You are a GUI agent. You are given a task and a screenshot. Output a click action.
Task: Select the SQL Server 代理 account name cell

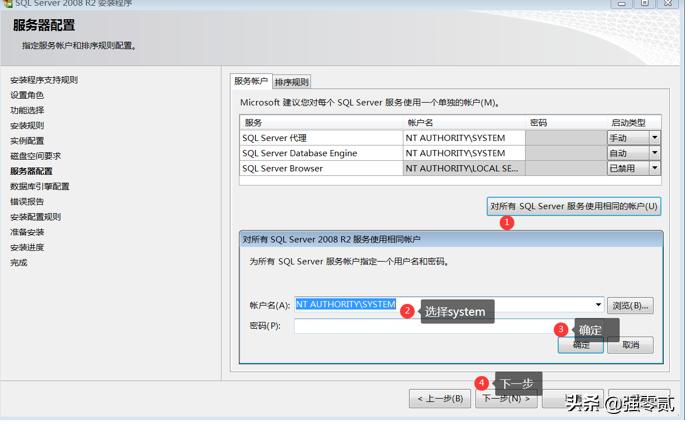[464, 138]
